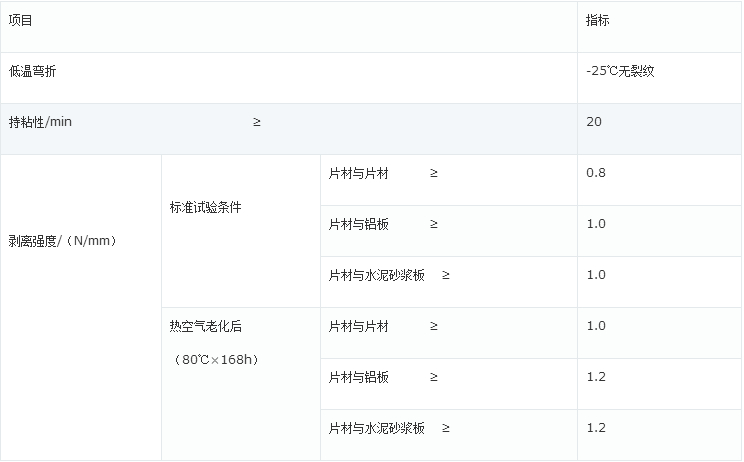Click the value 20 cell
The height and width of the screenshot is (462, 744).
[x=660, y=129]
